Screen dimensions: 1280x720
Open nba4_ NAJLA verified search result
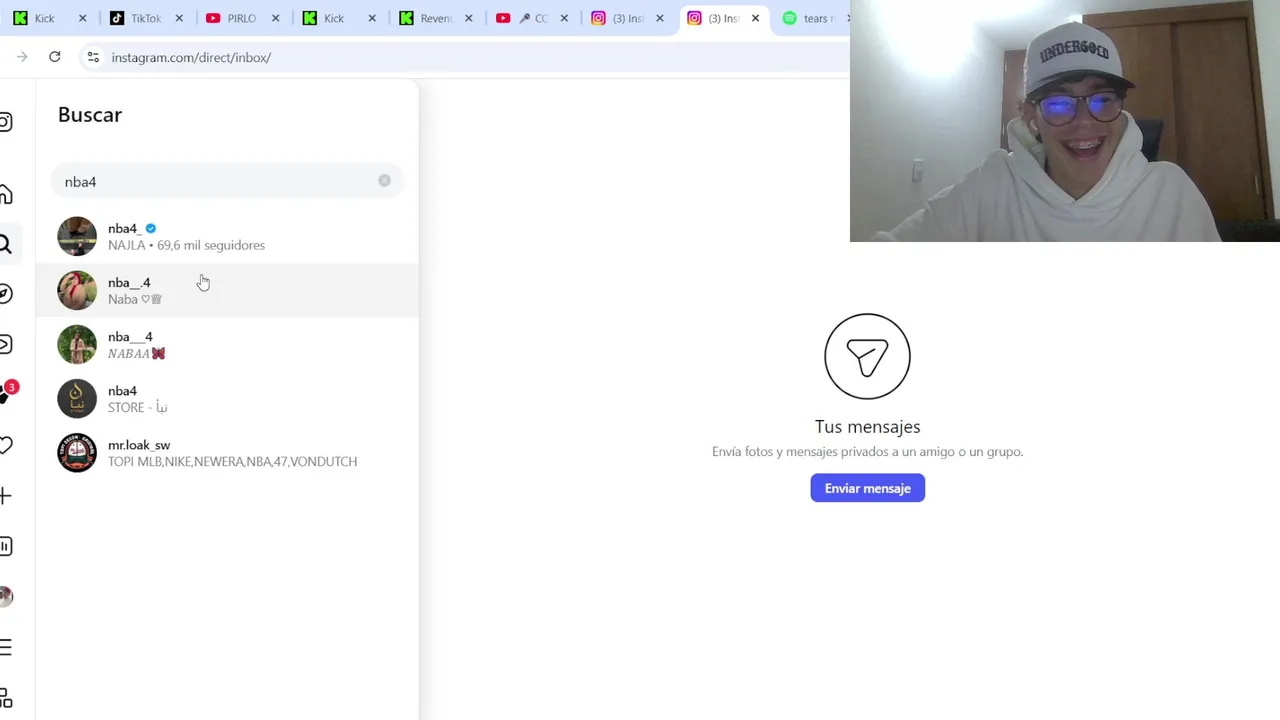[227, 236]
